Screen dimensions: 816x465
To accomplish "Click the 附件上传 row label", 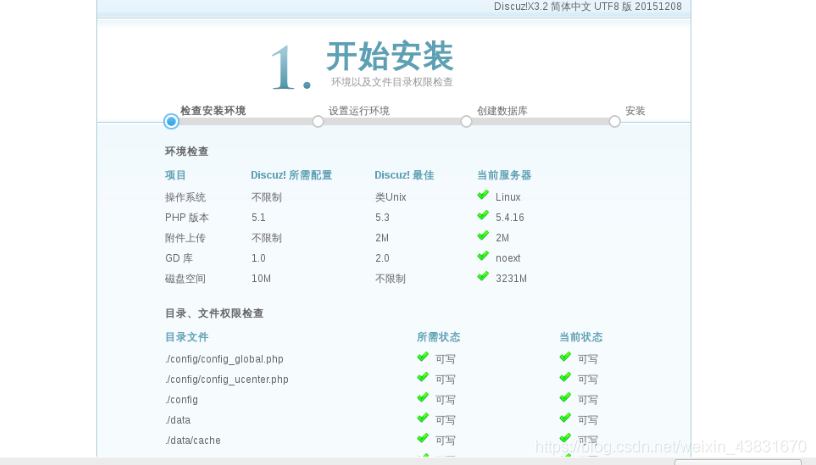I will coord(185,238).
